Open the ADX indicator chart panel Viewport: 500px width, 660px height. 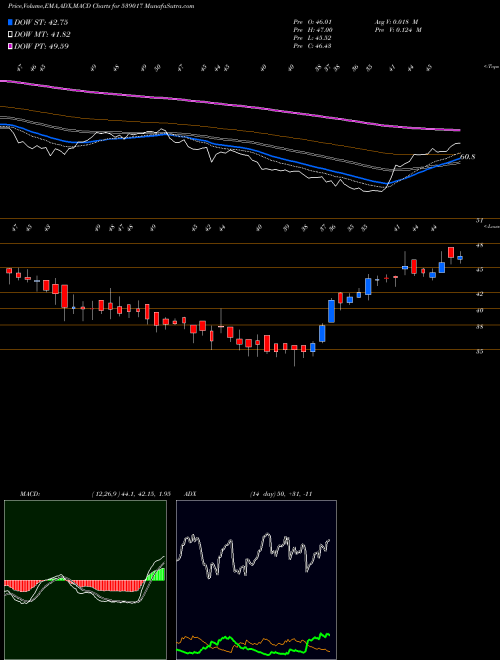coord(256,580)
